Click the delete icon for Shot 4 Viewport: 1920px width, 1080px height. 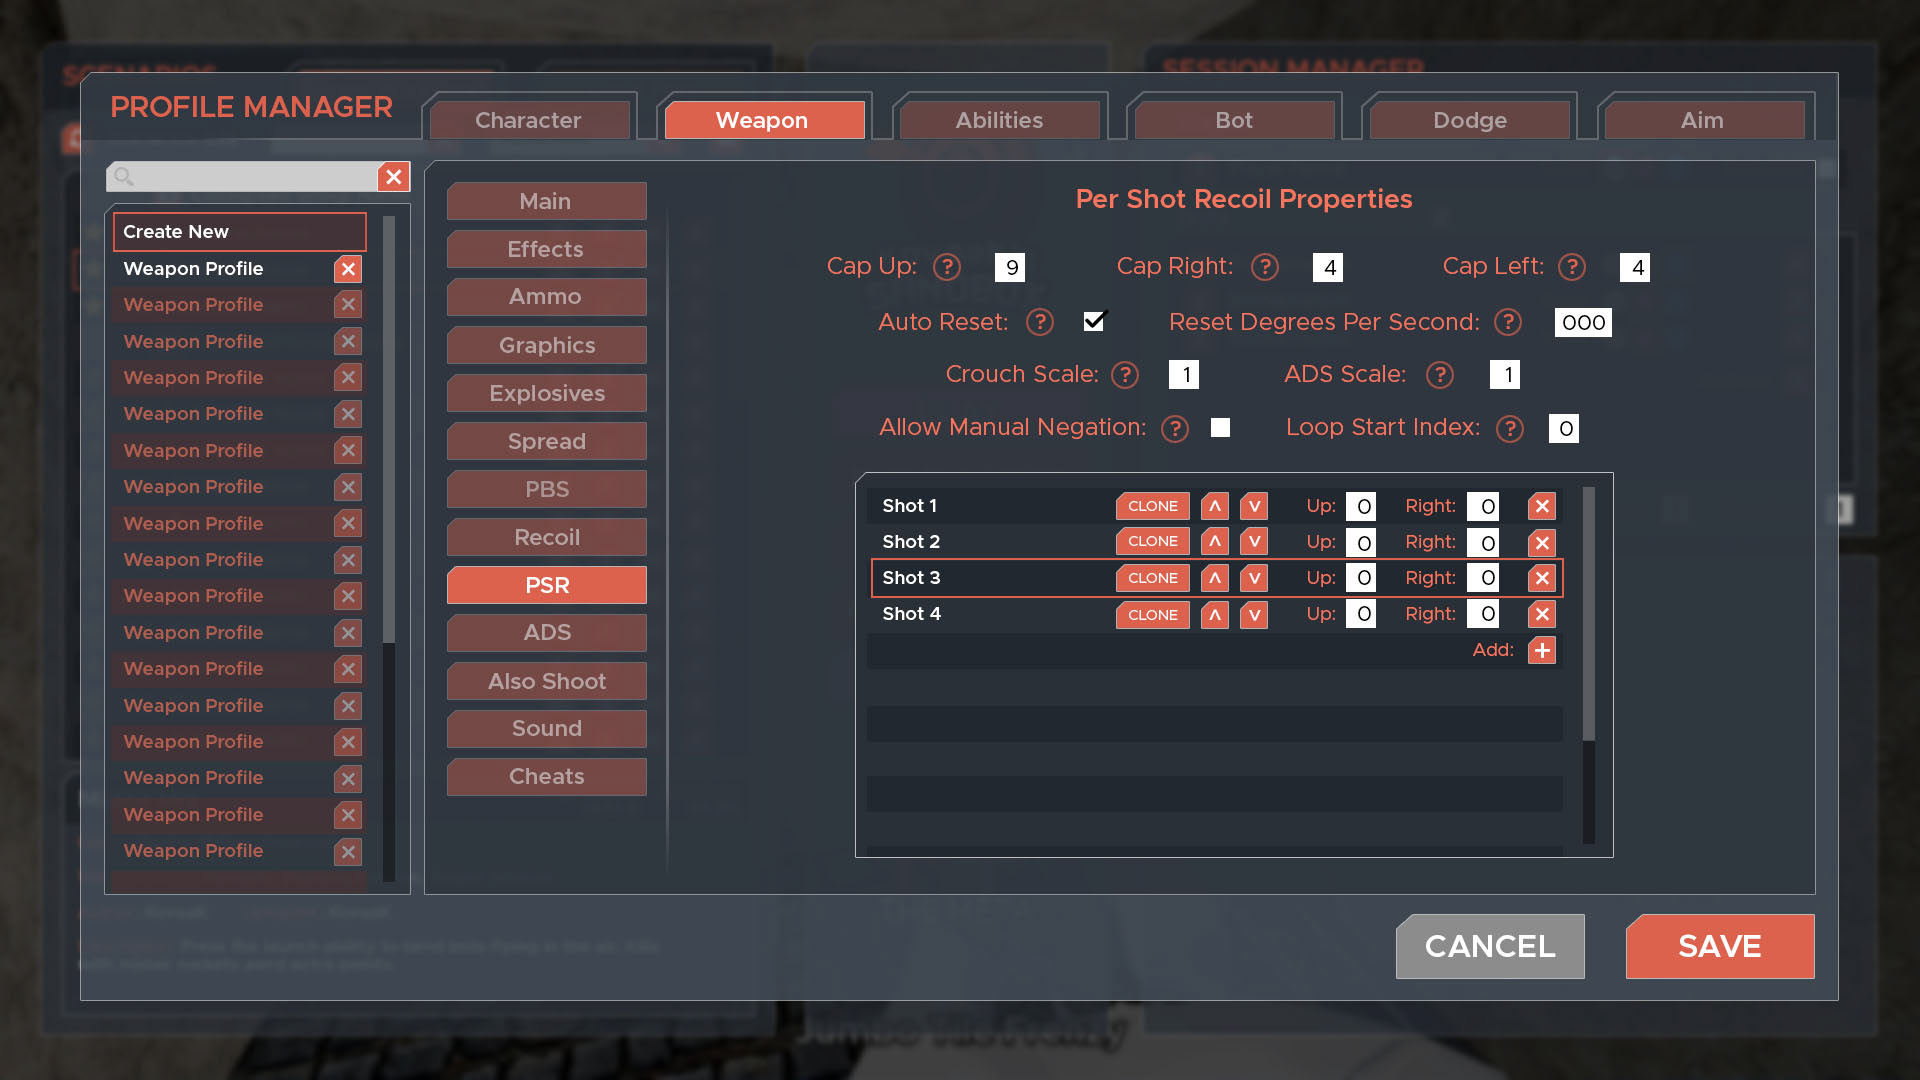click(1540, 613)
